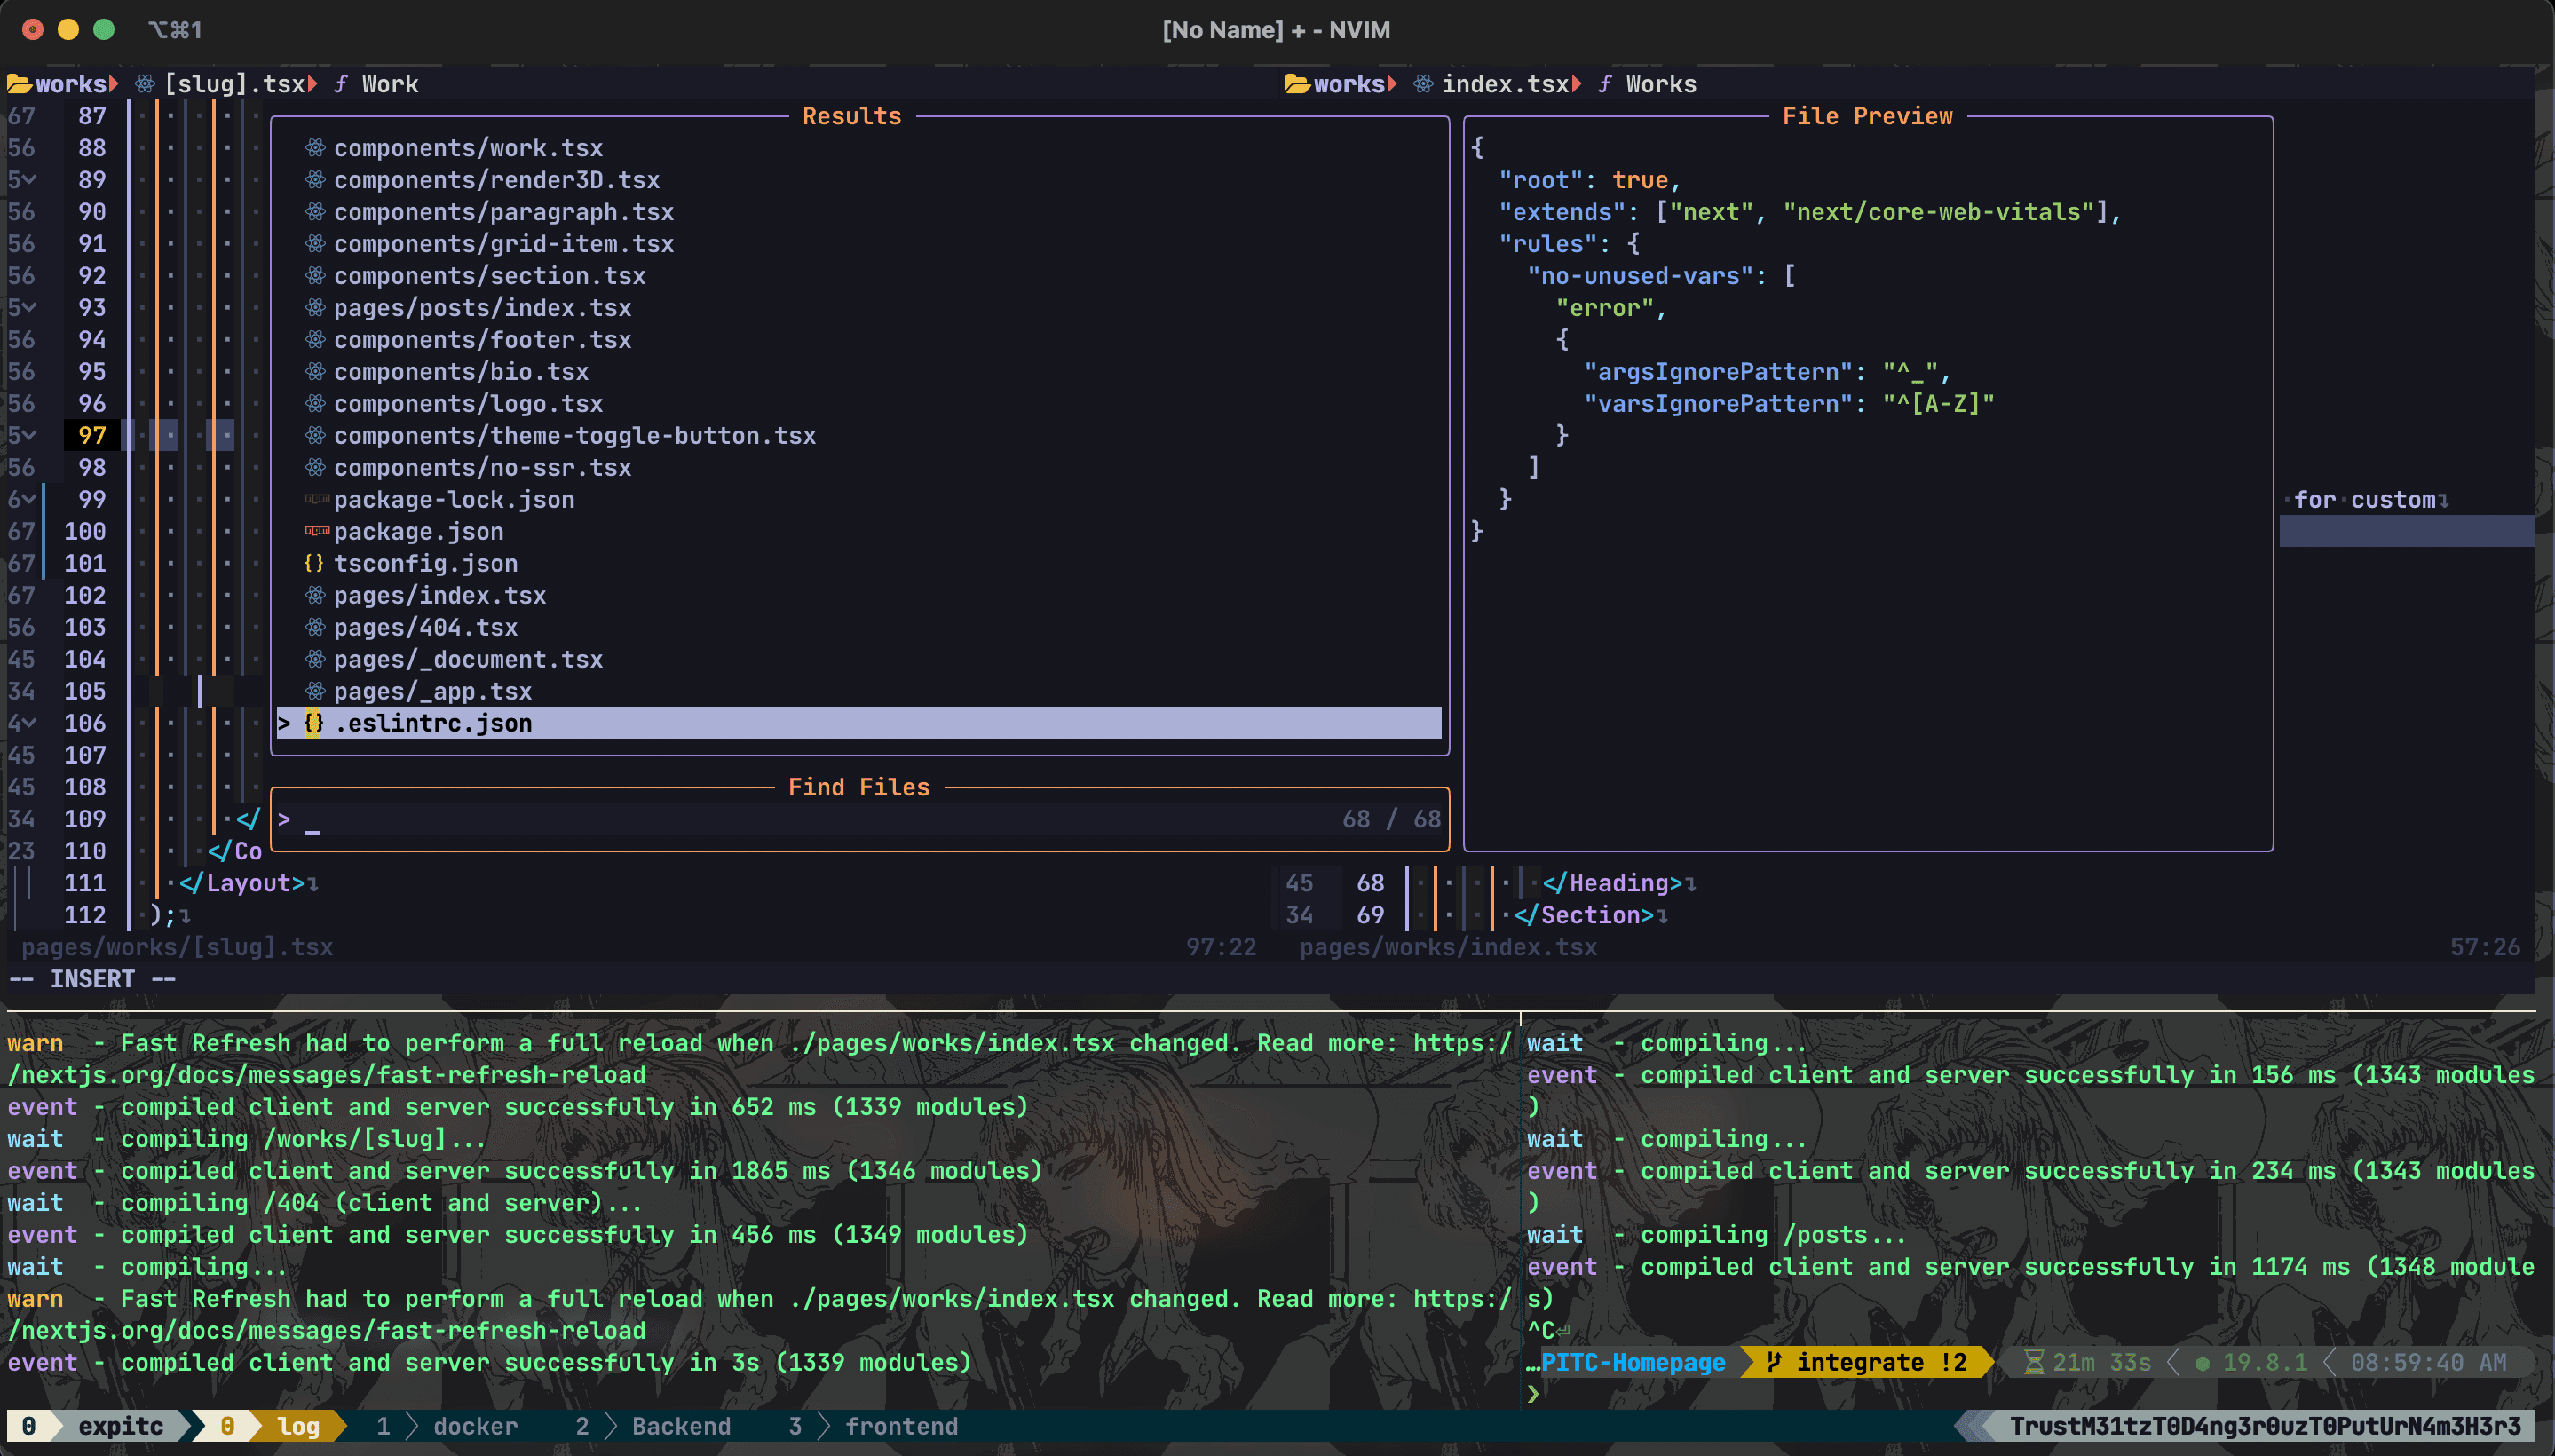Screen dimensions: 2555x1456
Task: Click the braces icon beside .eslintrc.json
Action: (314, 723)
